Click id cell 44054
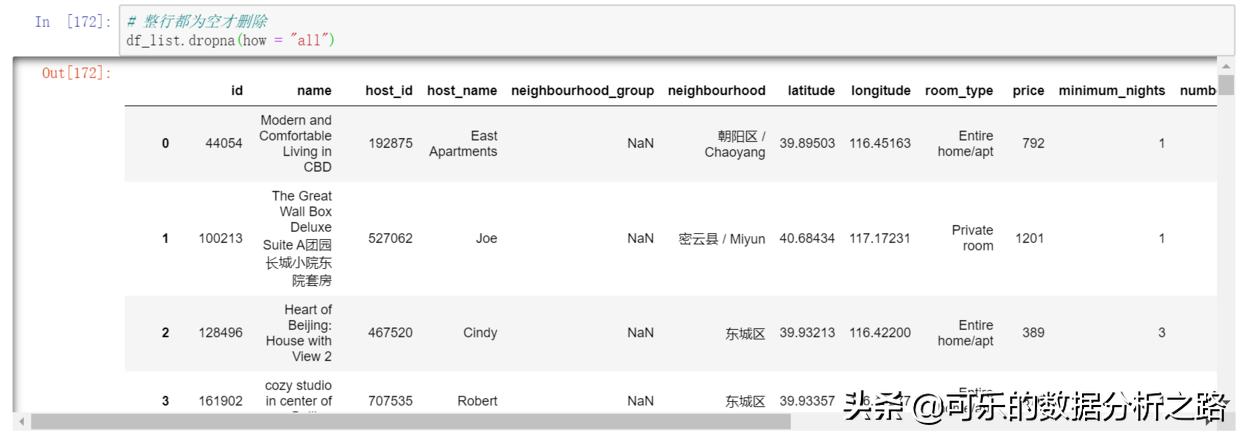The image size is (1240, 436). point(224,143)
